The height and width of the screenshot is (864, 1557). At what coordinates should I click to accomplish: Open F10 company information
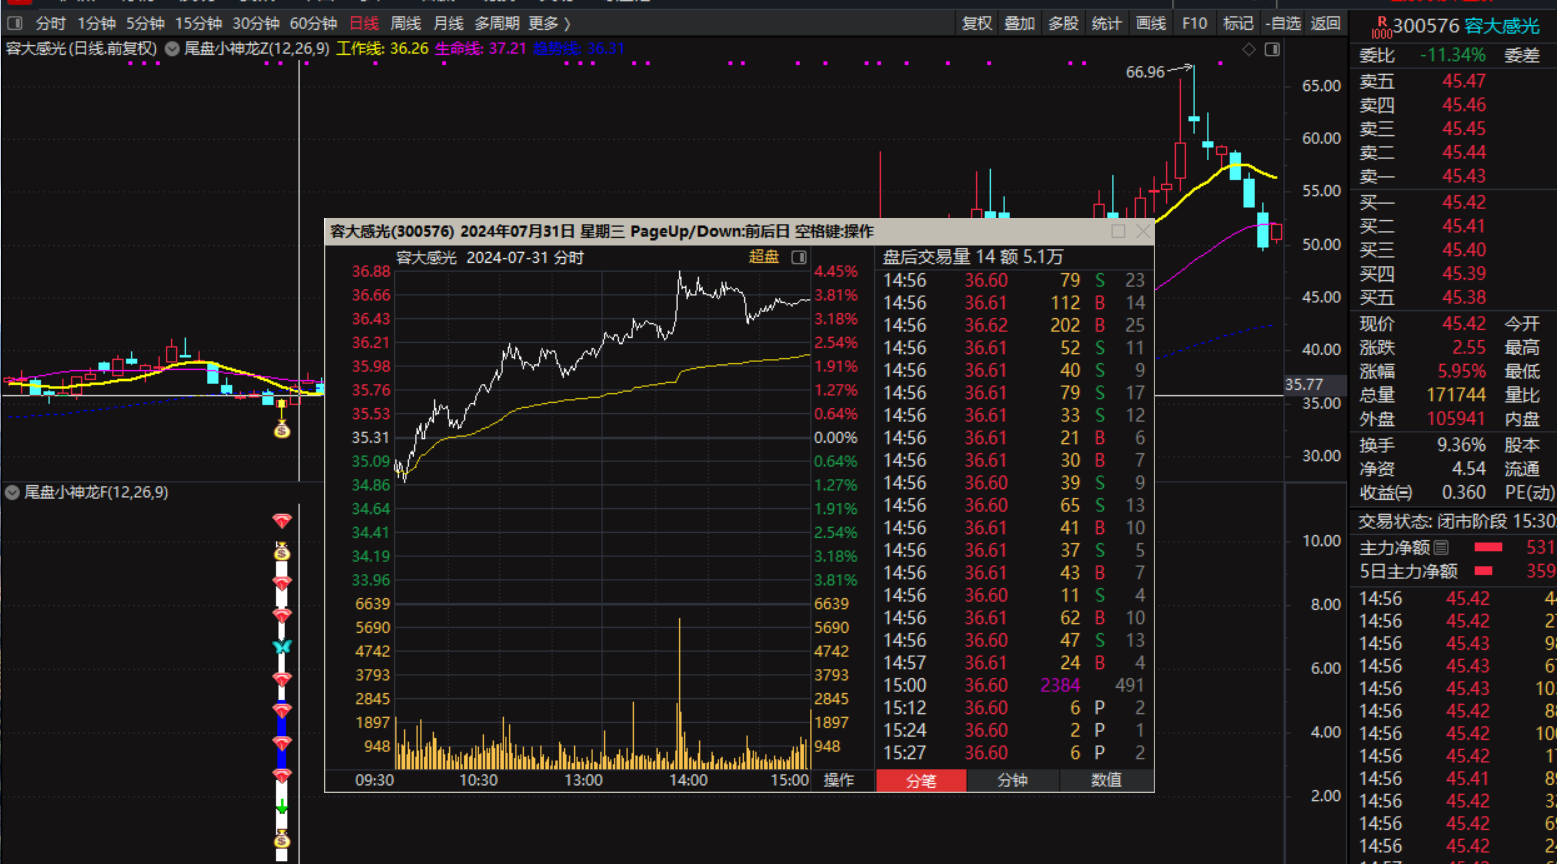tap(1194, 23)
